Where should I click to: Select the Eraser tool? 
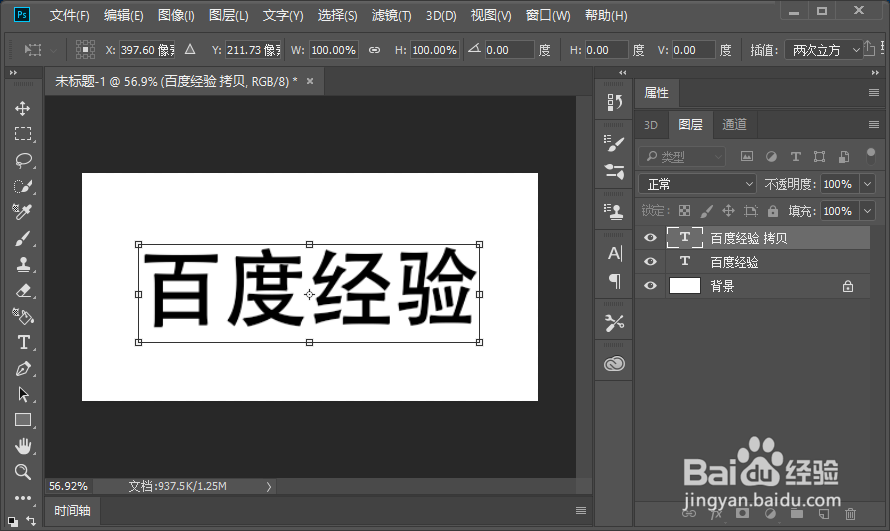pos(23,290)
